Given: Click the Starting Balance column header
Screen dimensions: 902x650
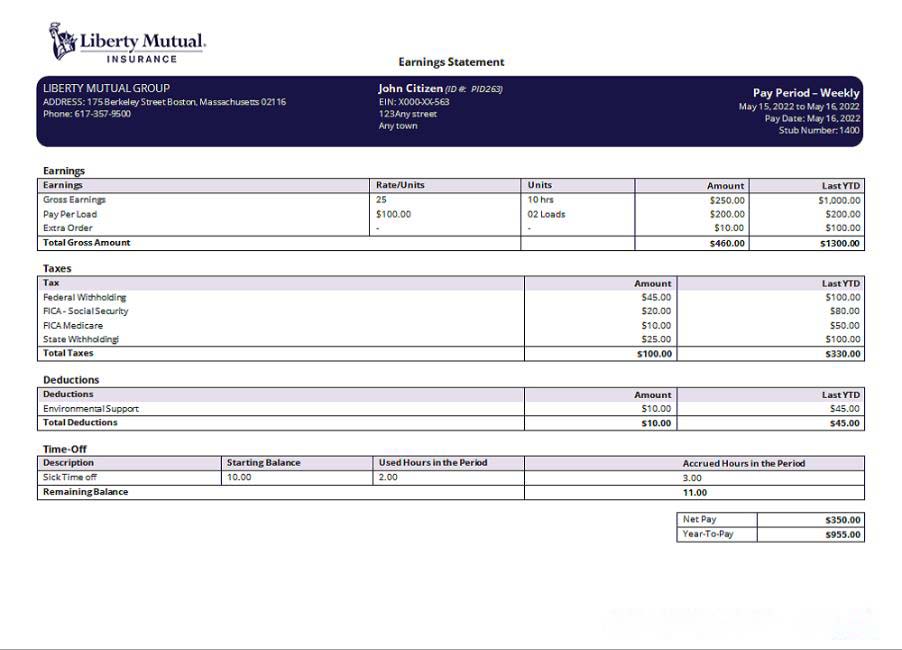Looking at the screenshot, I should pos(263,463).
